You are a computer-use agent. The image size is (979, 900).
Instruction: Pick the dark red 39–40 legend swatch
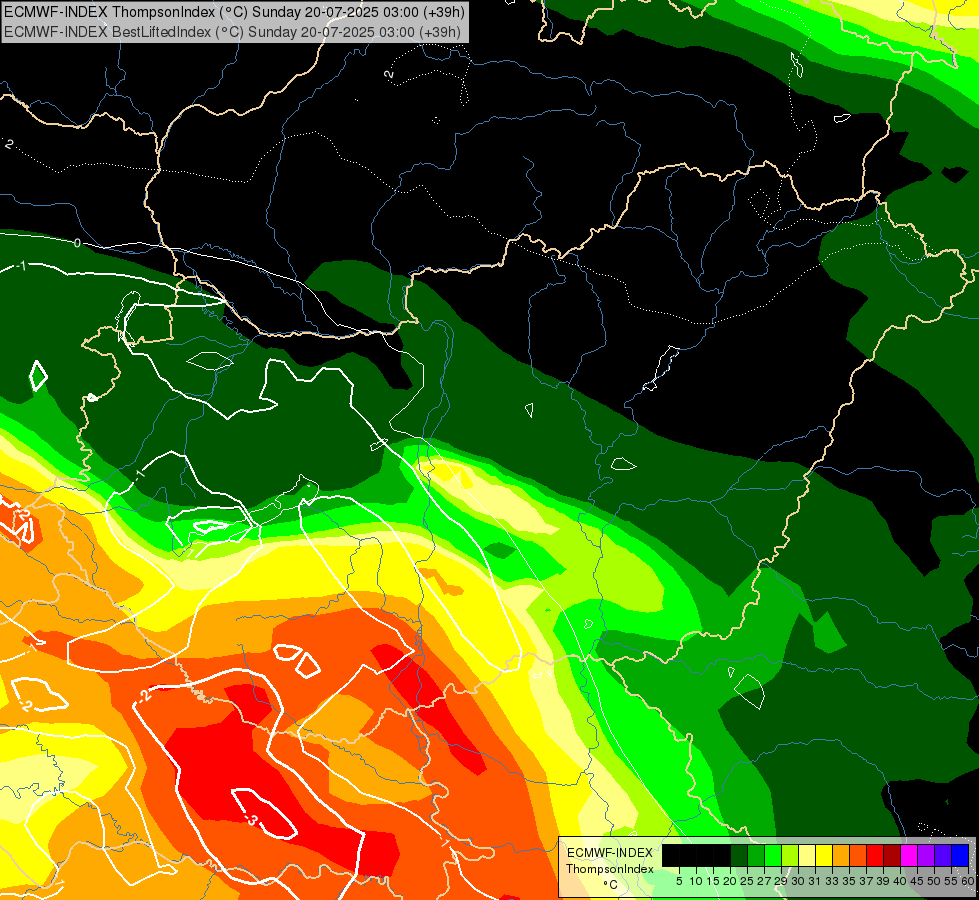(892, 855)
